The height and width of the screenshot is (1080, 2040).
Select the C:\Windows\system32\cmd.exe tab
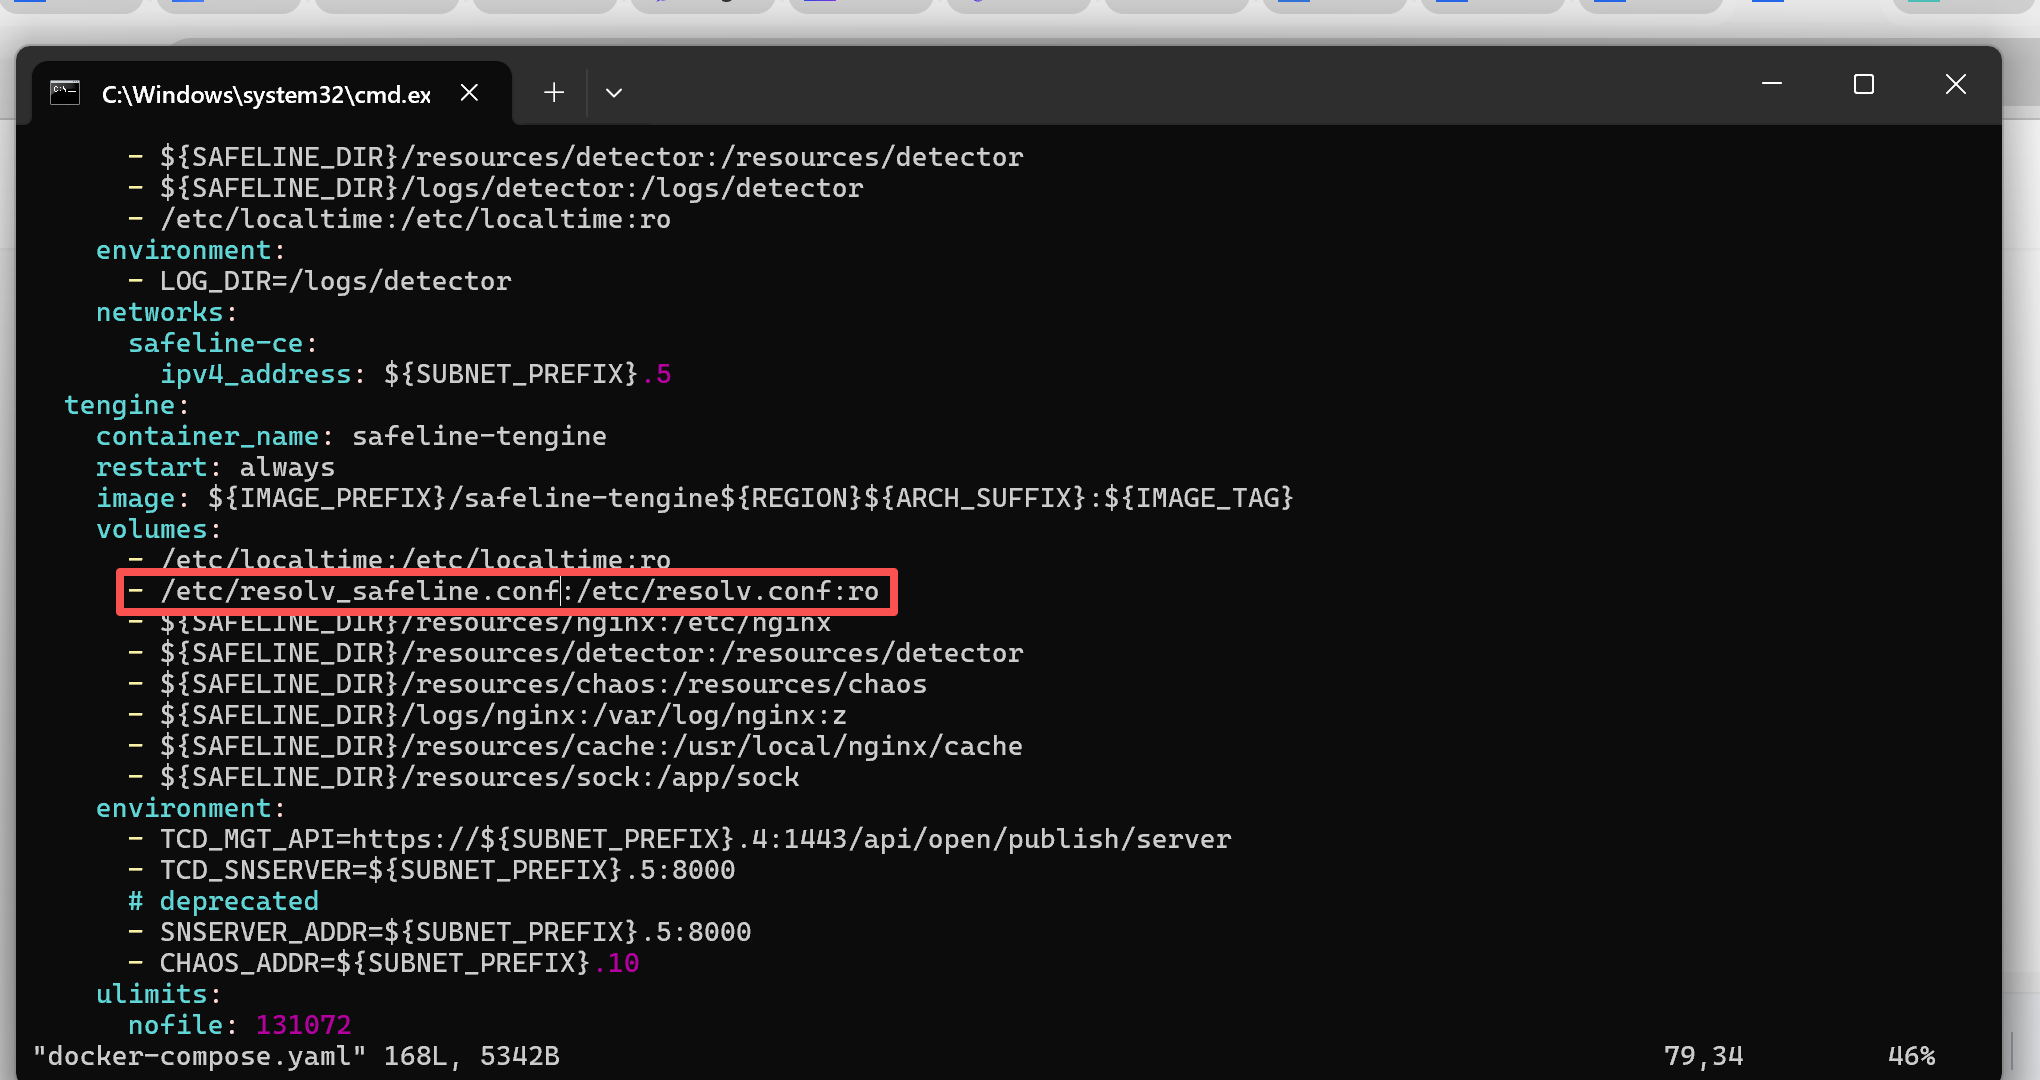click(x=266, y=95)
